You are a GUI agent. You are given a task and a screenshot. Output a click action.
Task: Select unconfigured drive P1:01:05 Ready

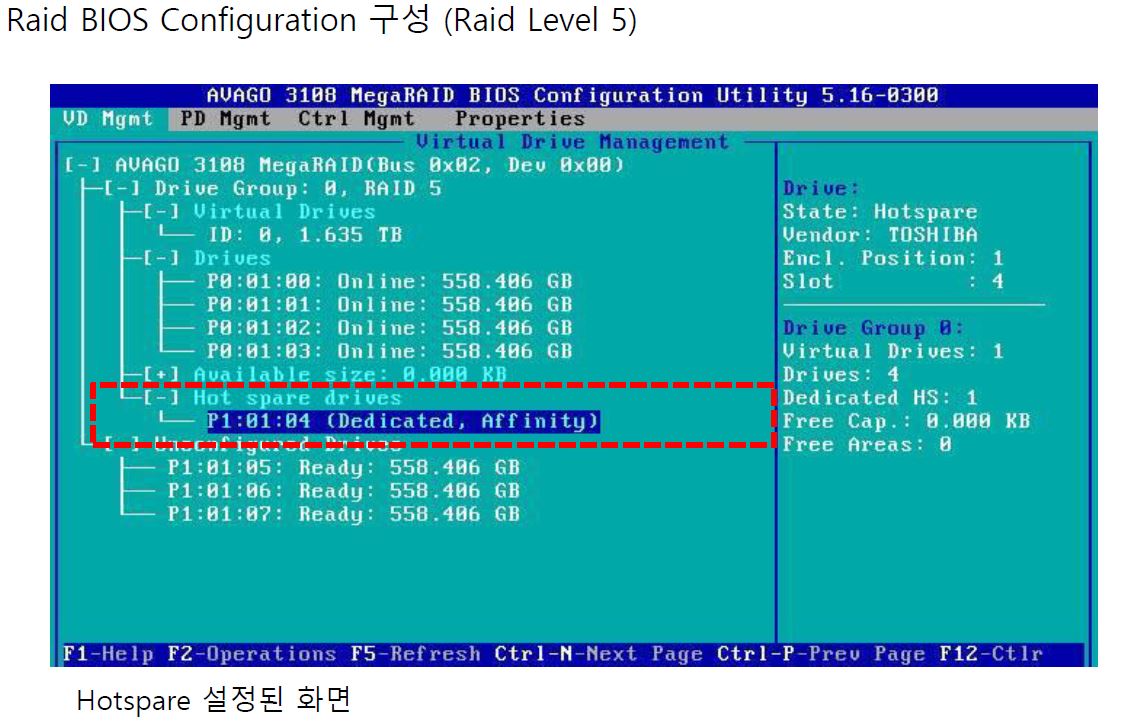point(343,468)
